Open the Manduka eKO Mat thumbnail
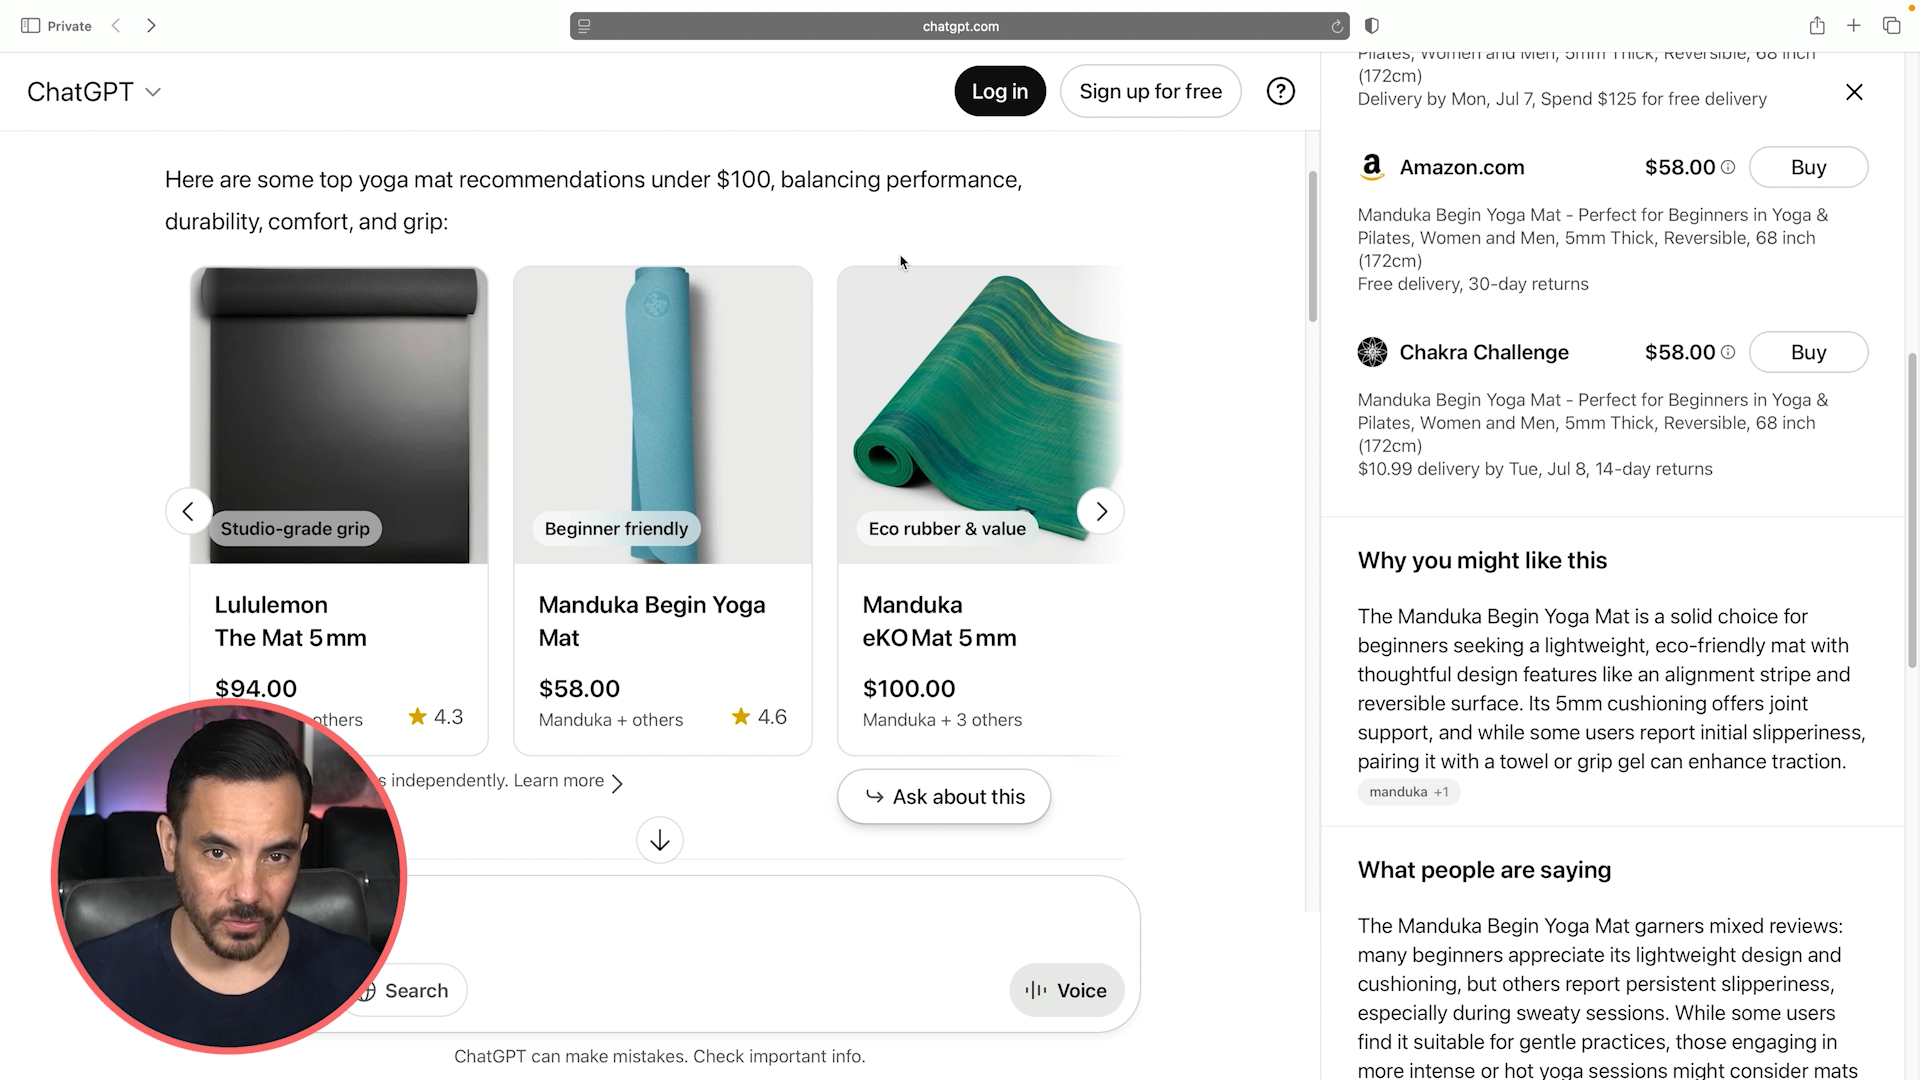 pyautogui.click(x=982, y=414)
